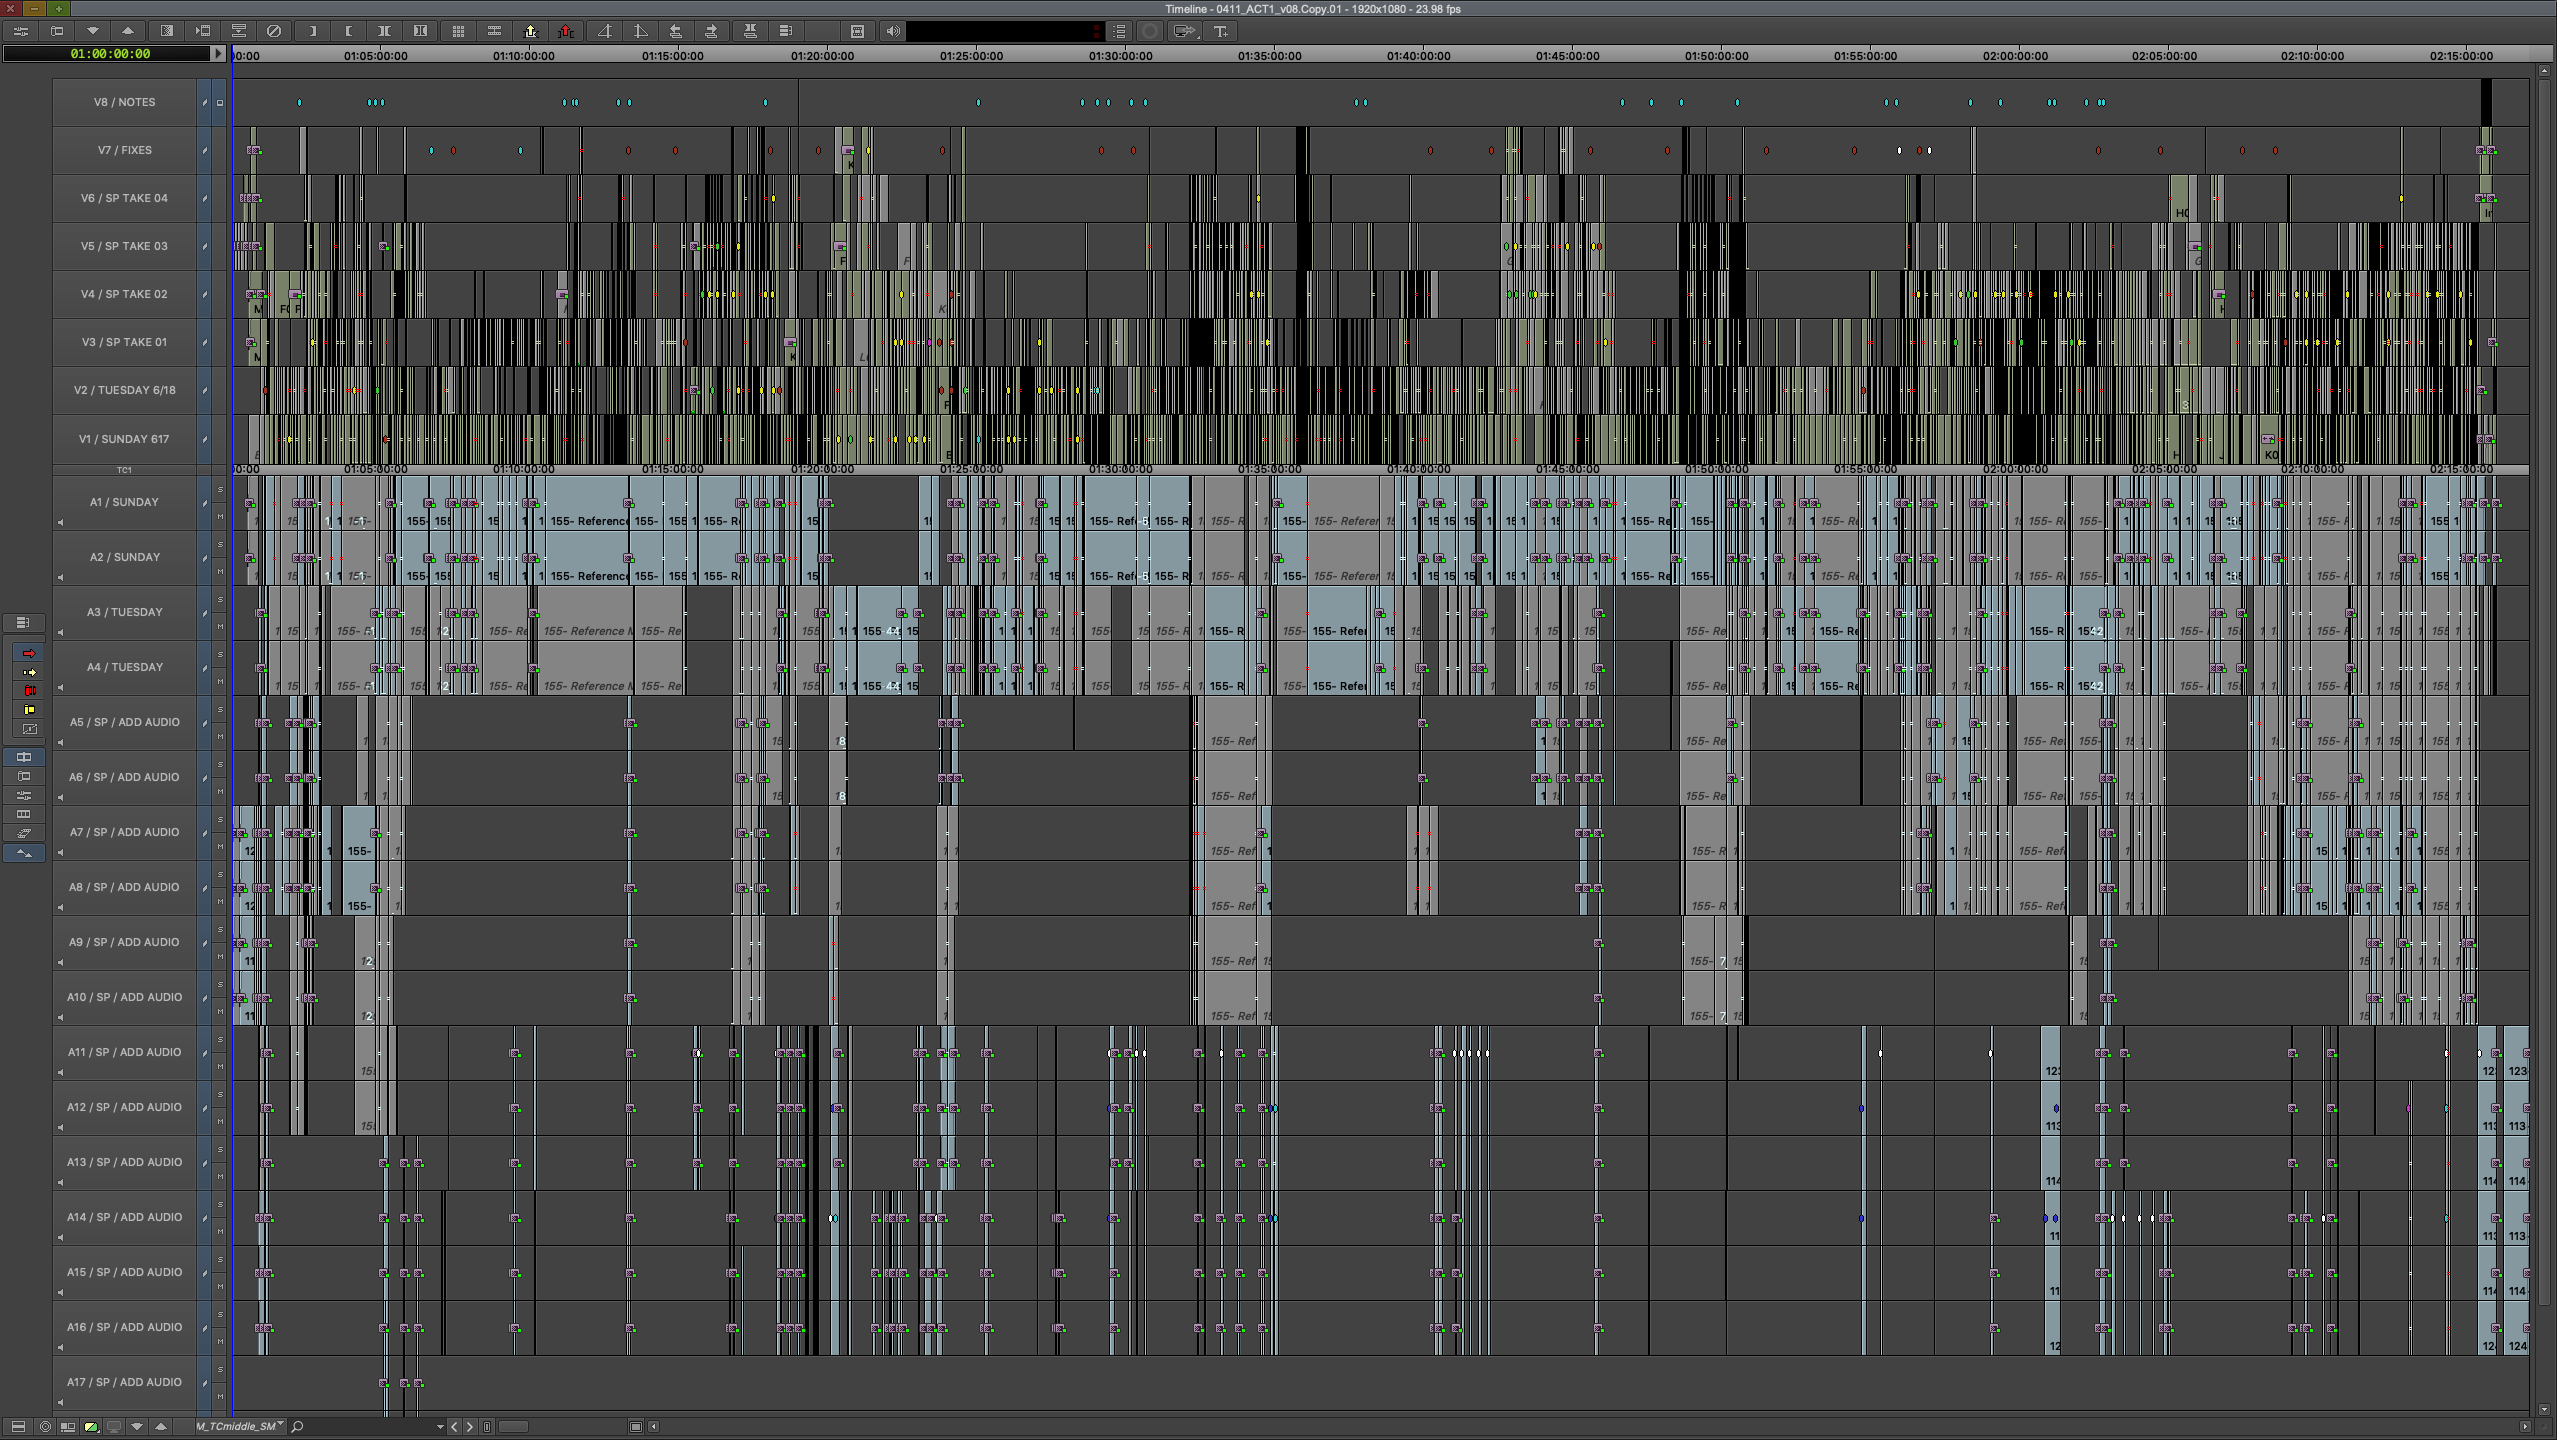Screen dimensions: 2557x1440
Task: Click the sliders icon in left tool column
Action: point(24,795)
